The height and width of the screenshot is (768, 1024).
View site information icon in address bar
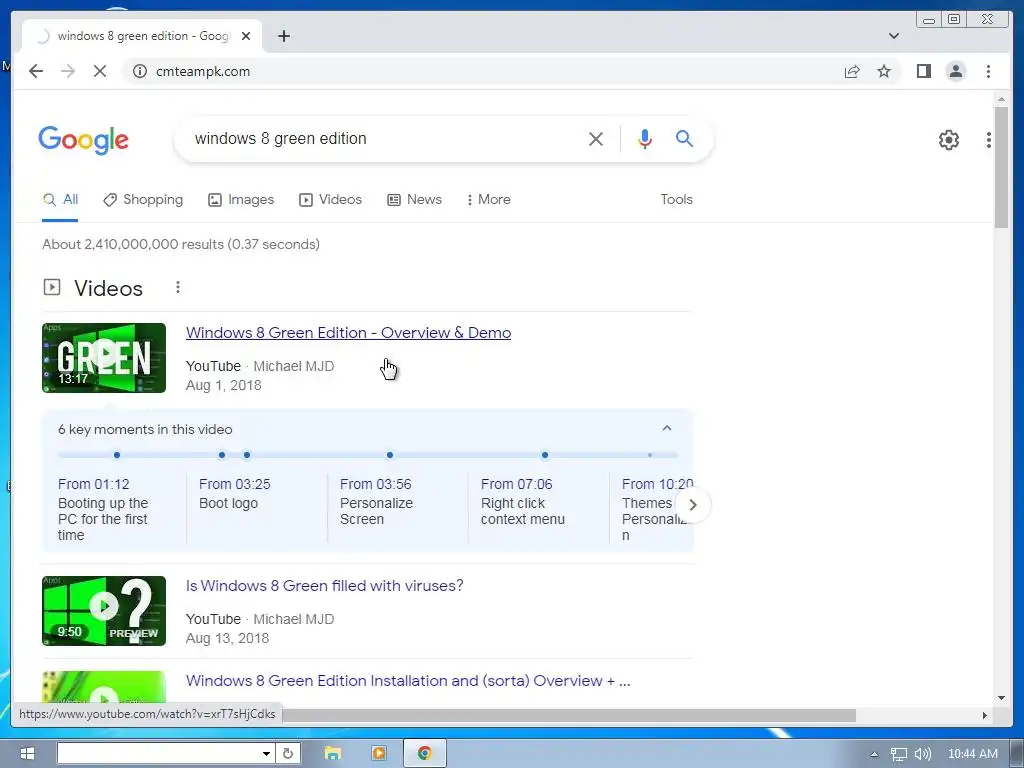tap(140, 71)
